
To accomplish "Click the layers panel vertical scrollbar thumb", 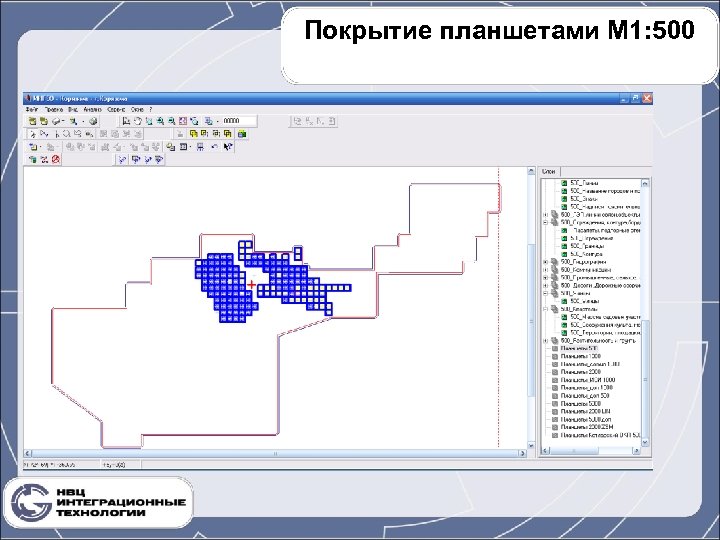I will pyautogui.click(x=645, y=379).
